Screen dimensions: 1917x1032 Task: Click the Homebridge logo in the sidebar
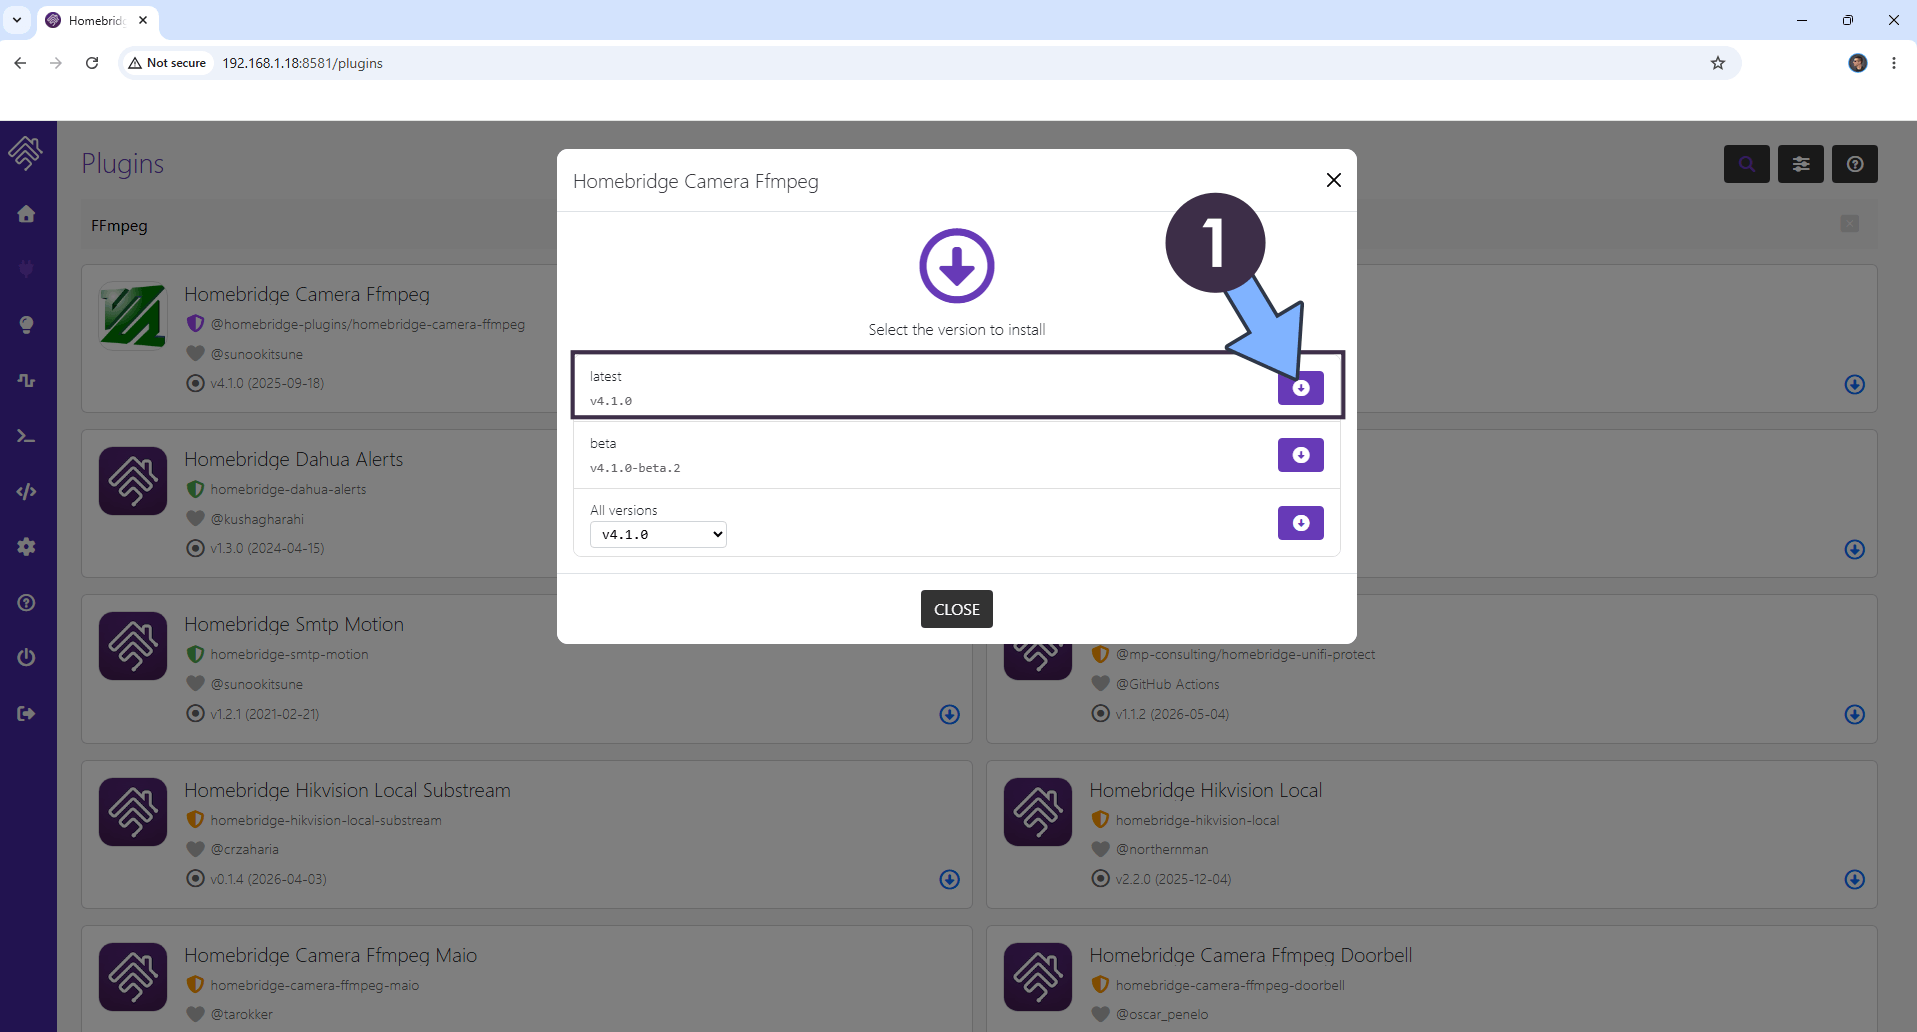pyautogui.click(x=26, y=153)
